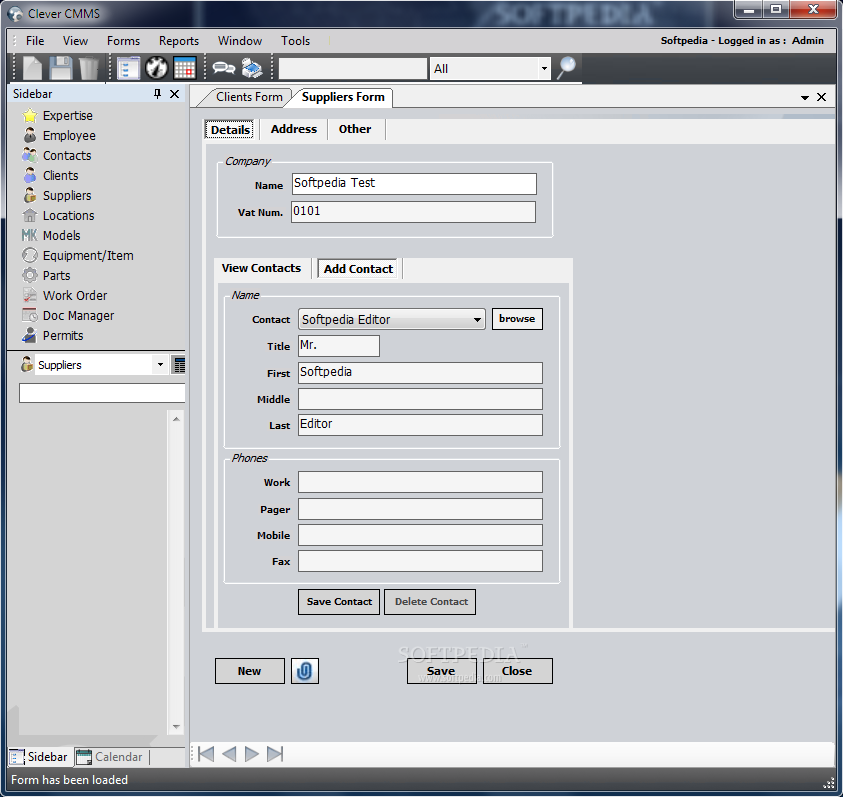This screenshot has width=843, height=797.
Task: Open the Tools menu
Action: point(295,41)
